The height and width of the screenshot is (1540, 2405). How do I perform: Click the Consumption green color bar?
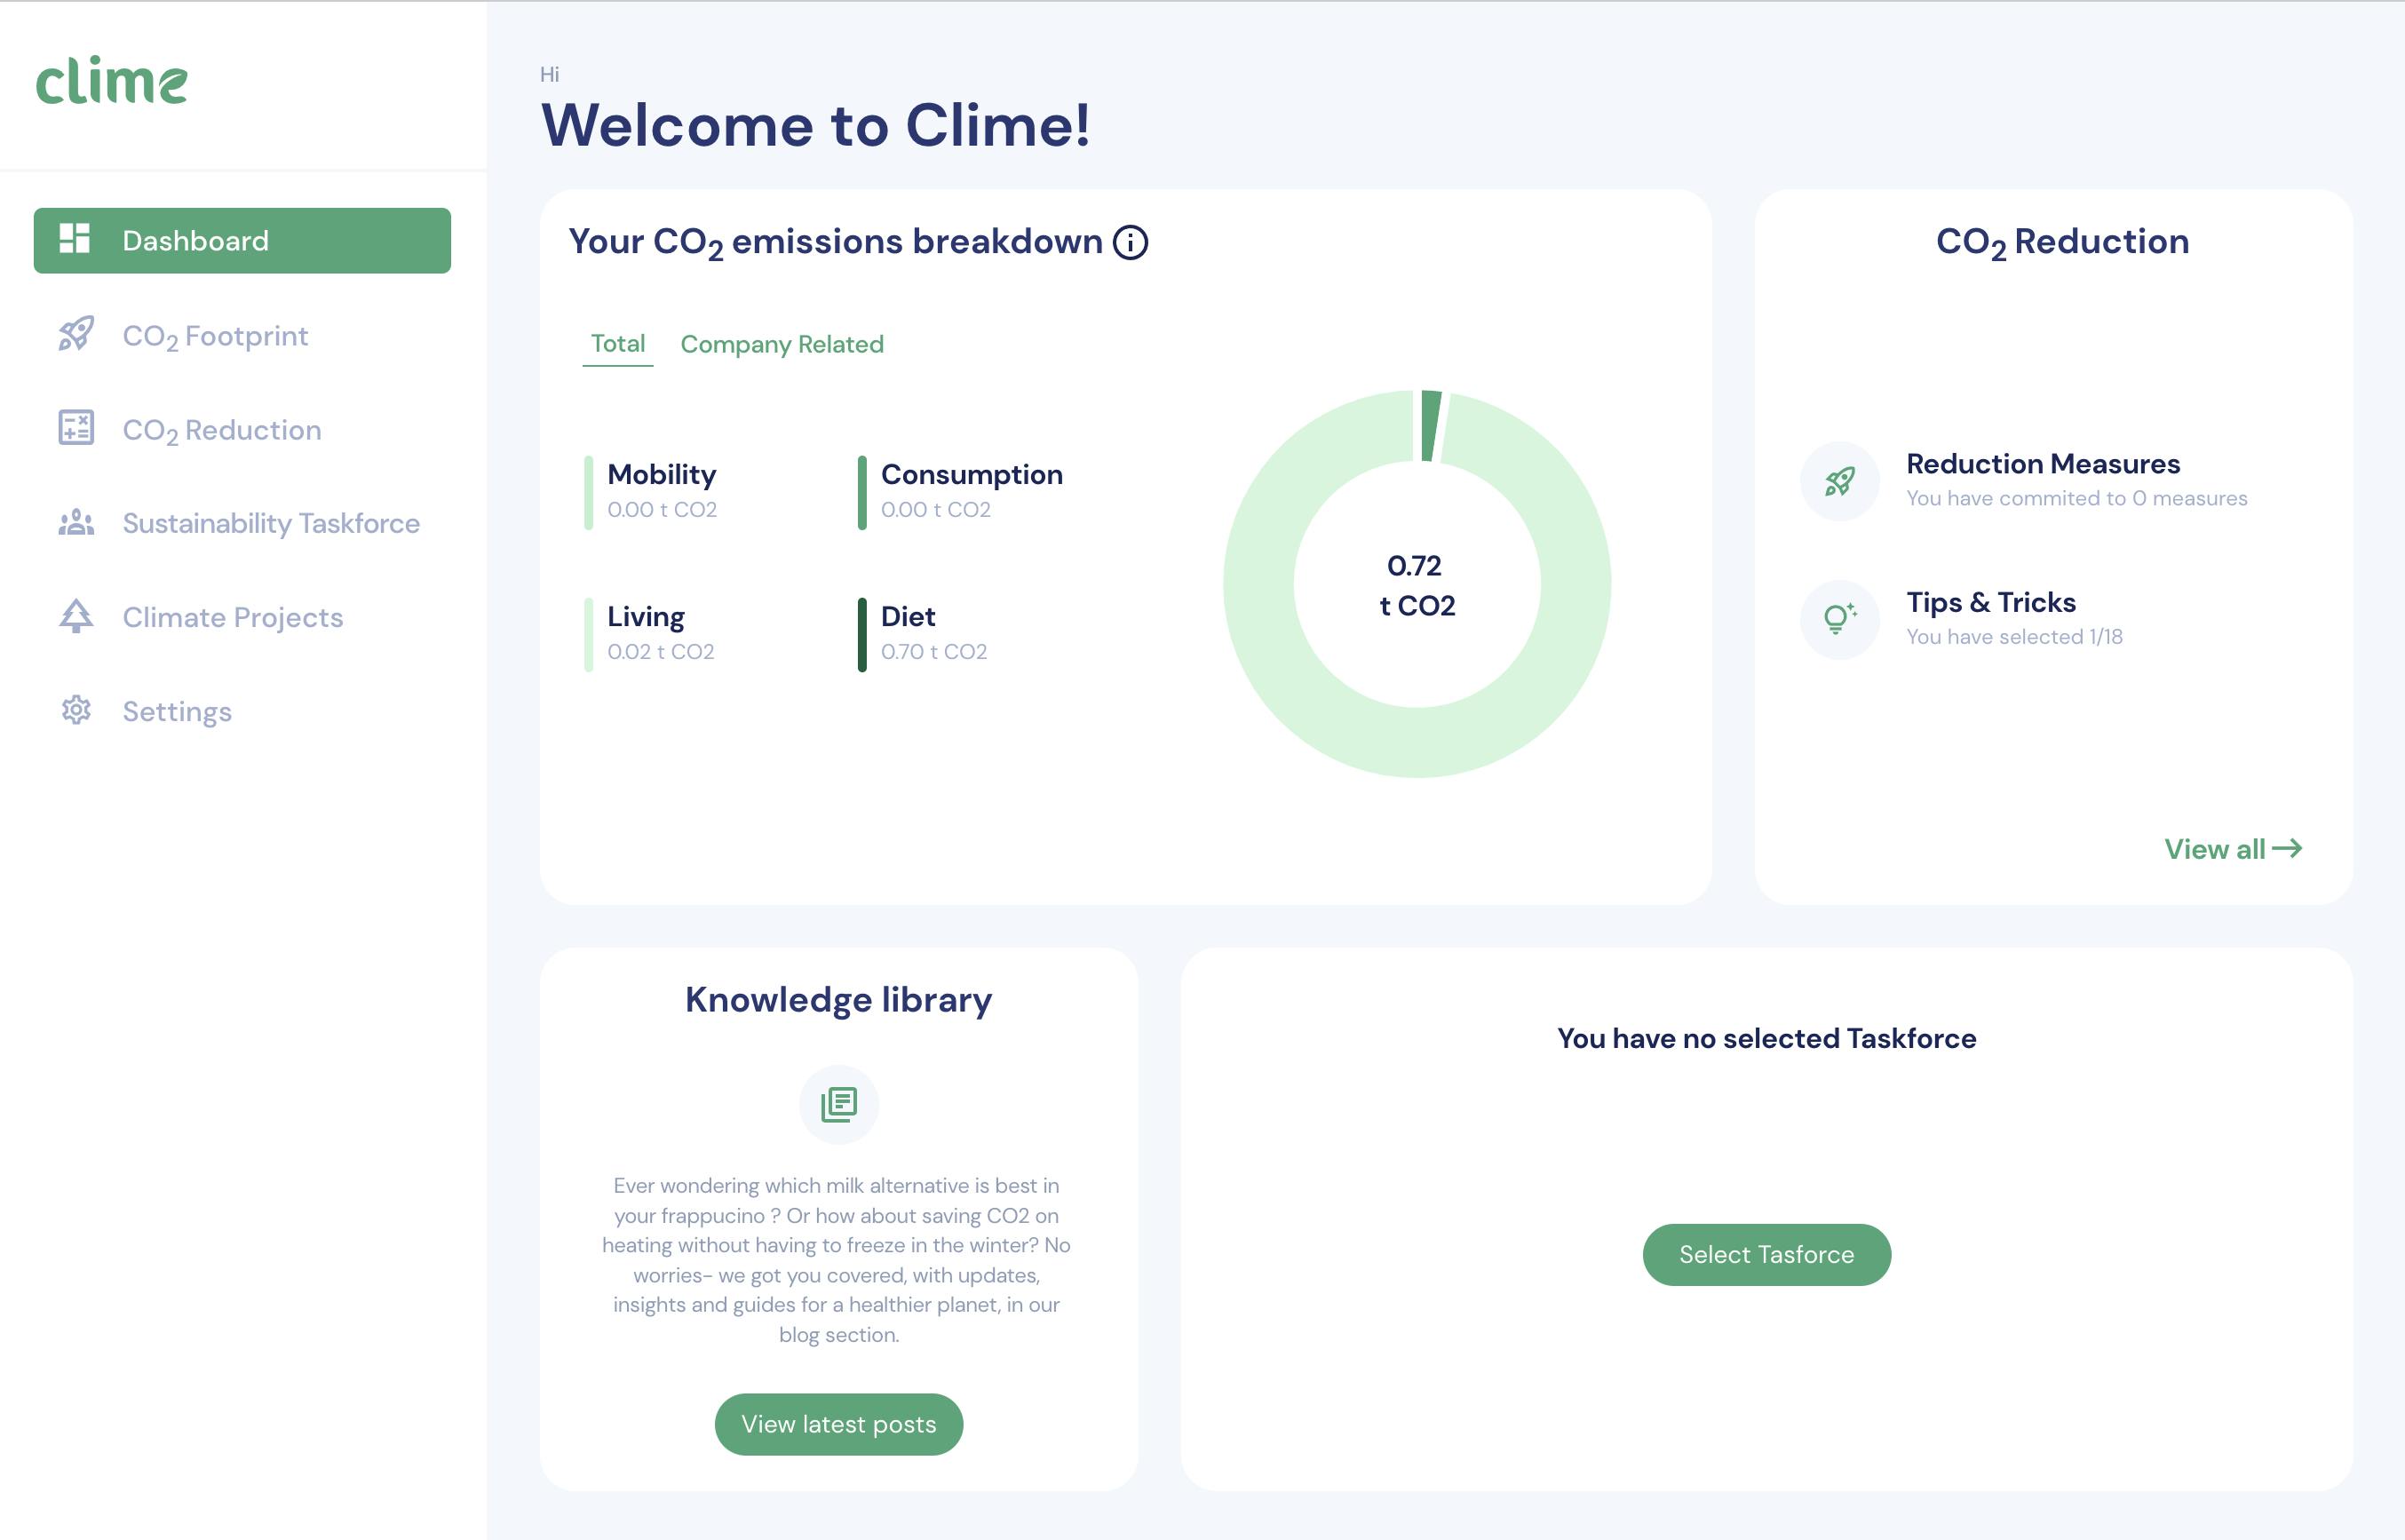tap(862, 493)
